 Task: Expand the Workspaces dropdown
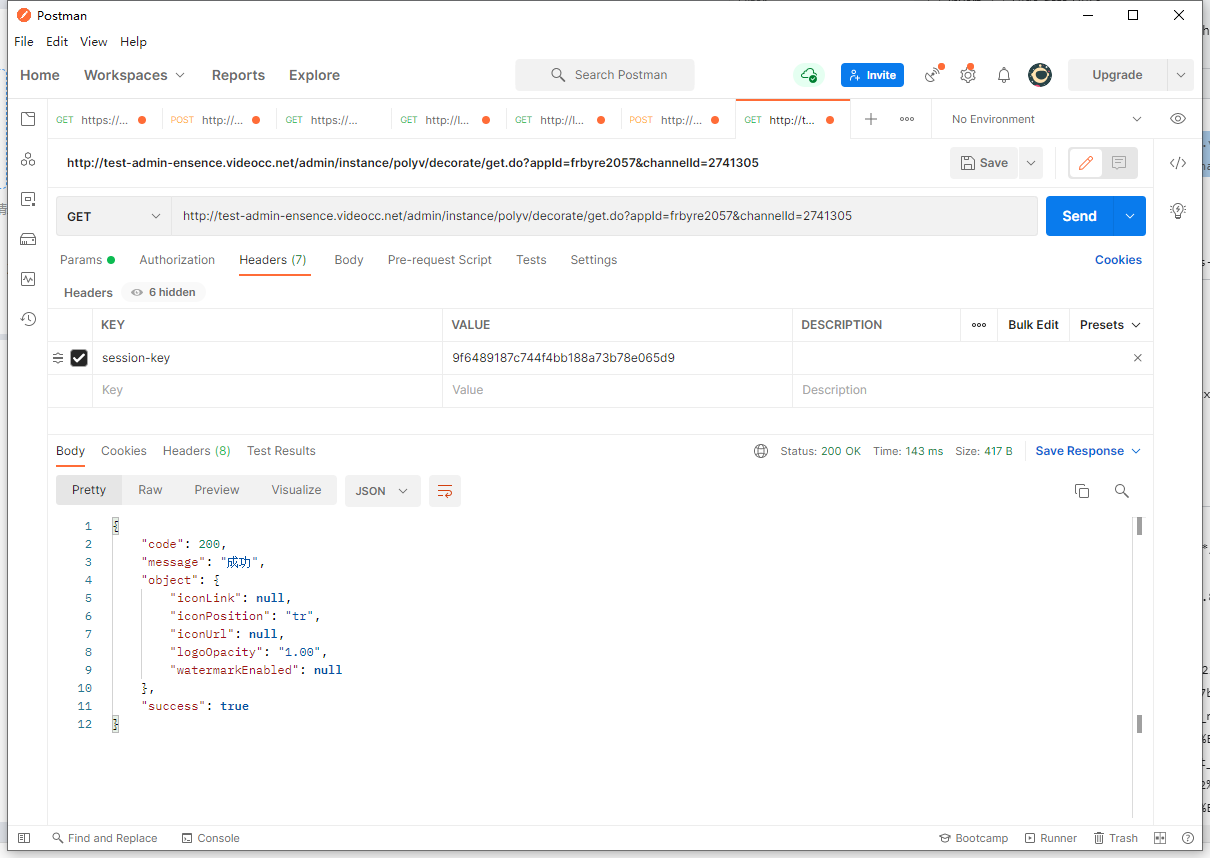pyautogui.click(x=135, y=75)
